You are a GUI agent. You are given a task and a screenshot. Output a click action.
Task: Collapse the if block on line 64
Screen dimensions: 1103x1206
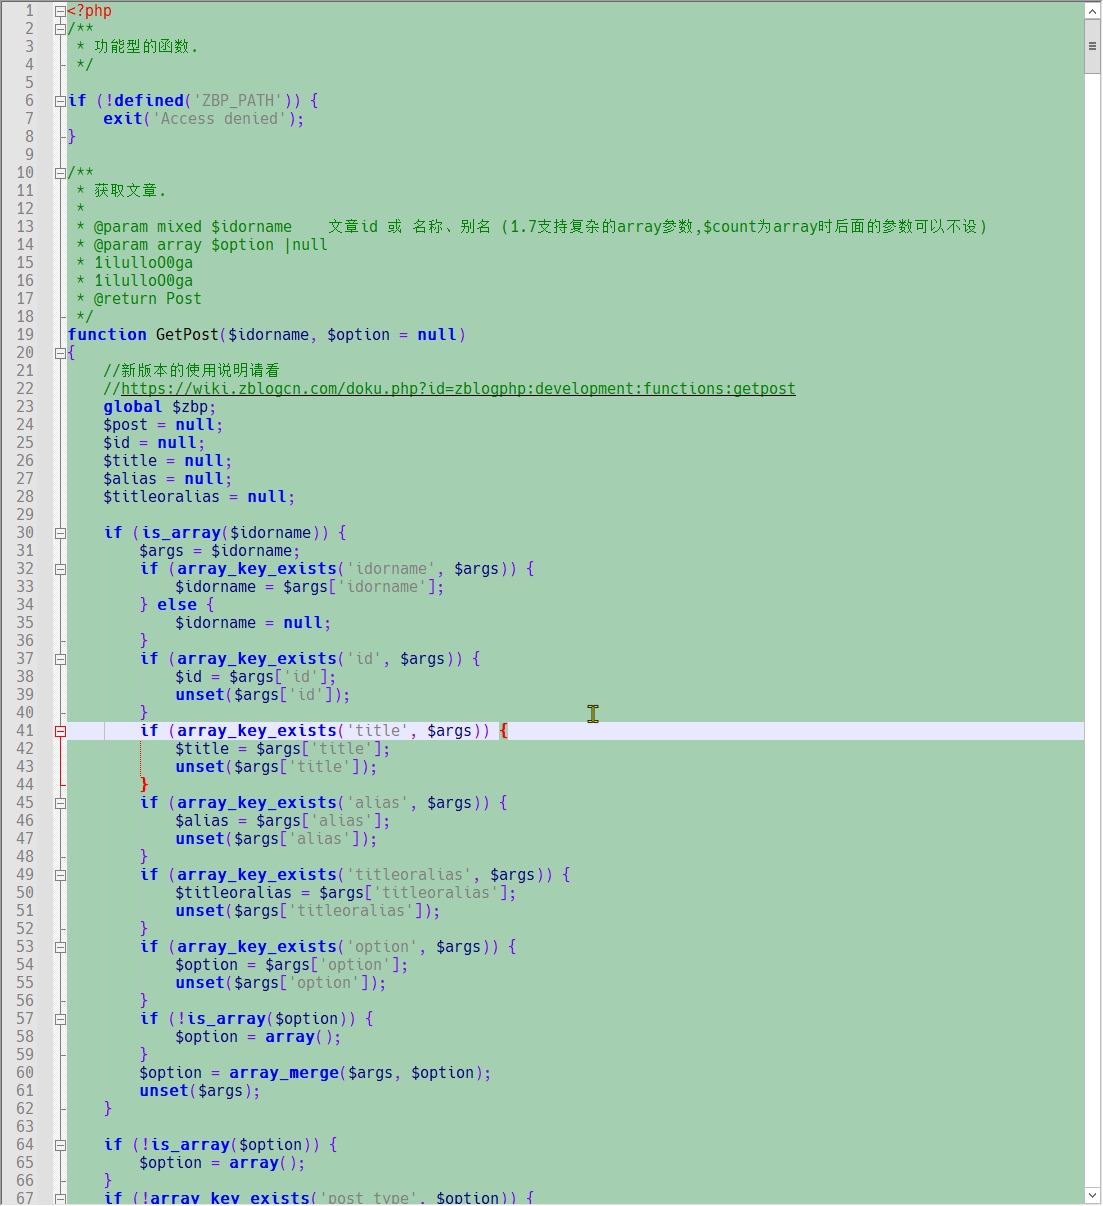click(x=60, y=1145)
